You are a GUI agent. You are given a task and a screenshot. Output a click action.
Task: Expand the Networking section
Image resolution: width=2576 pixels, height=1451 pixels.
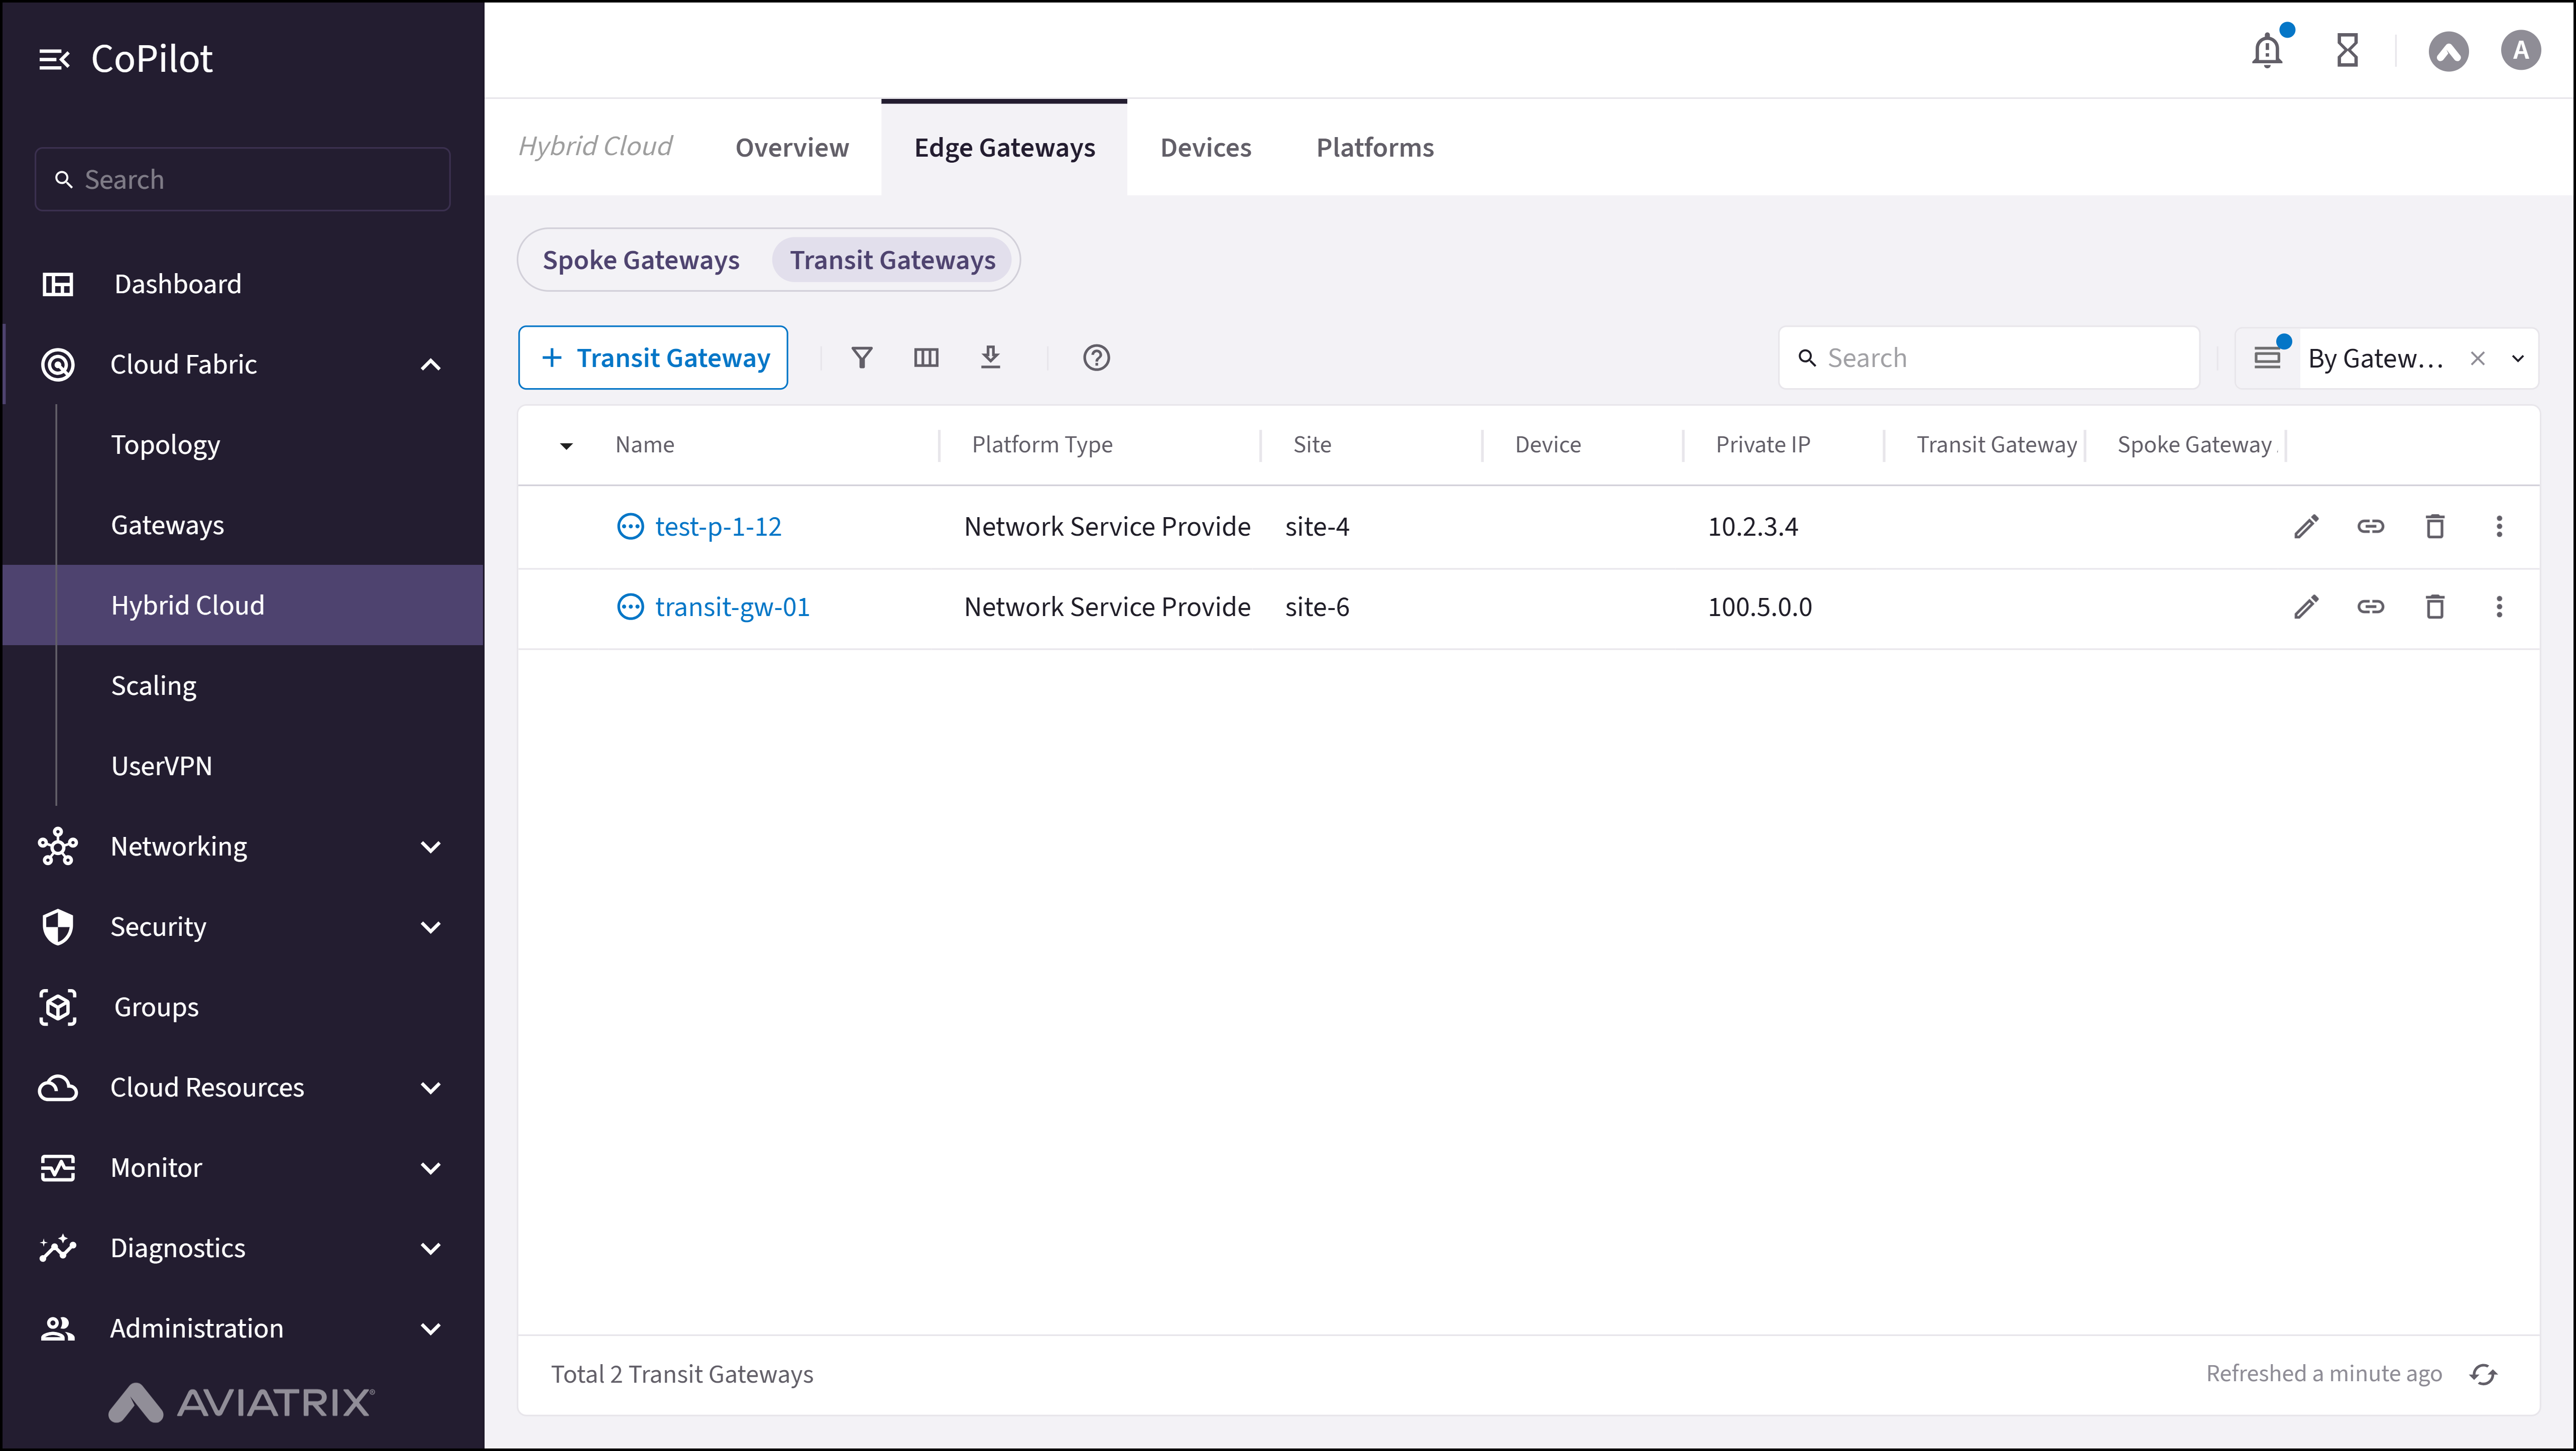[x=430, y=846]
